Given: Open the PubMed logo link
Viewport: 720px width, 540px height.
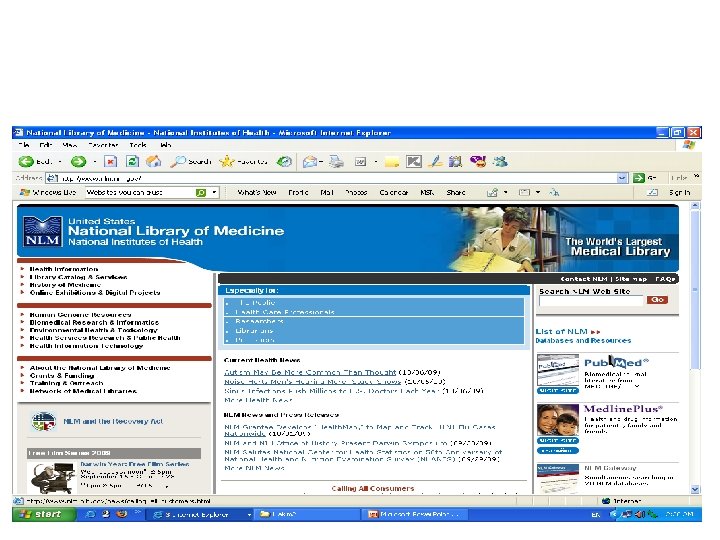Looking at the screenshot, I should point(616,362).
